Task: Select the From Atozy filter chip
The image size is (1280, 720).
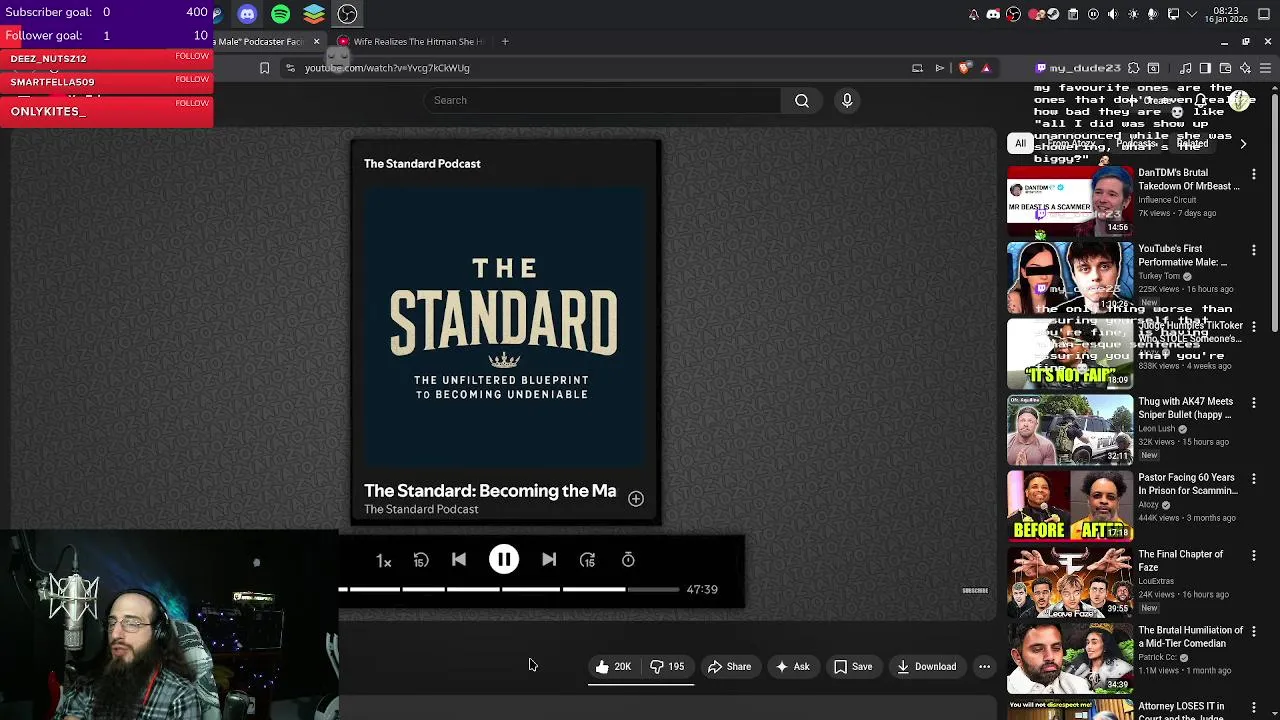Action: 1071,144
